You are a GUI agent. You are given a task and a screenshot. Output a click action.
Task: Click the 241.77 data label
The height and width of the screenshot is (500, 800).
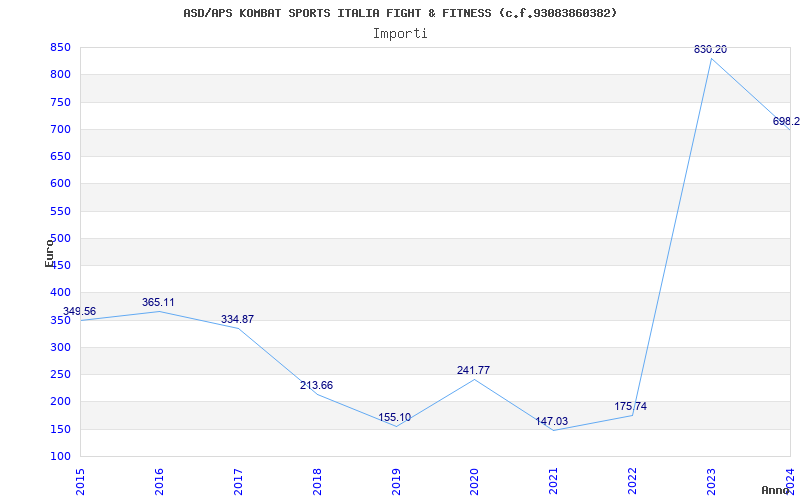(x=473, y=370)
